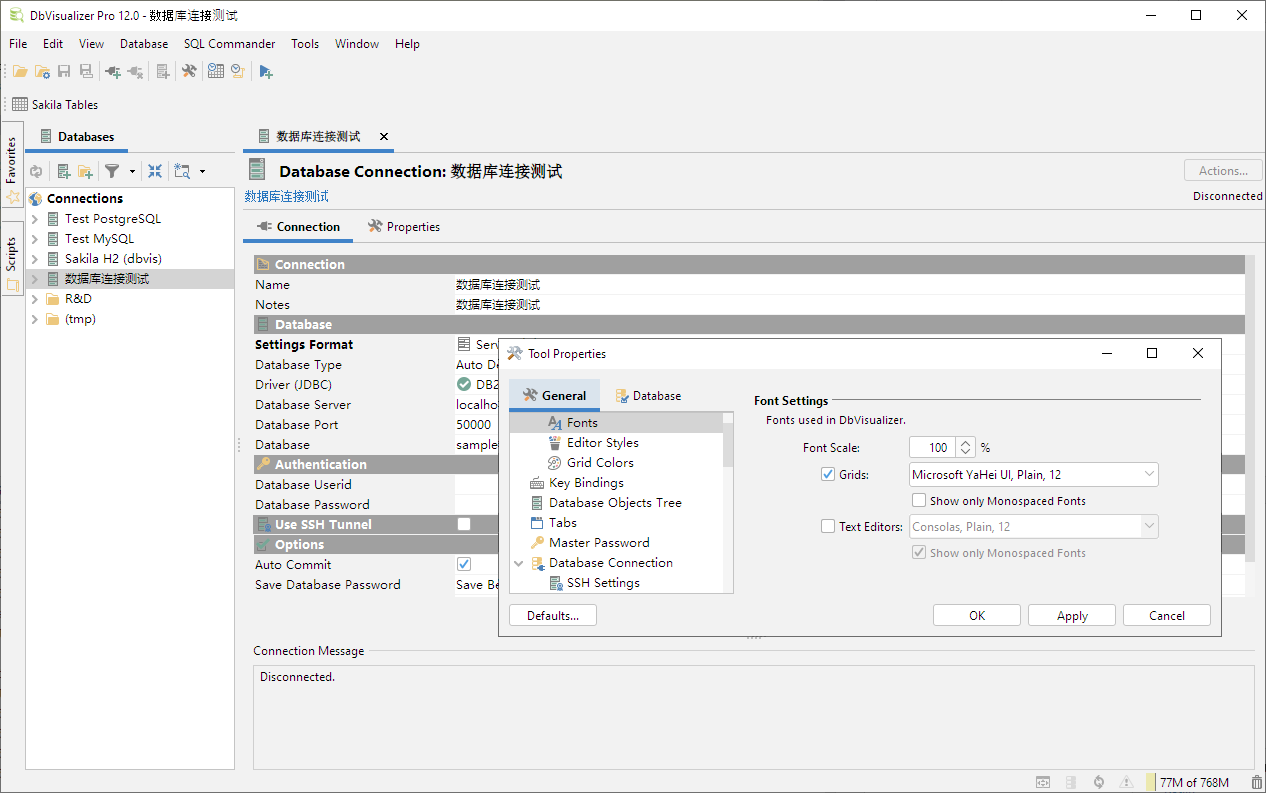Open the SQL Commander menu
Image resolution: width=1266 pixels, height=793 pixels.
(229, 44)
